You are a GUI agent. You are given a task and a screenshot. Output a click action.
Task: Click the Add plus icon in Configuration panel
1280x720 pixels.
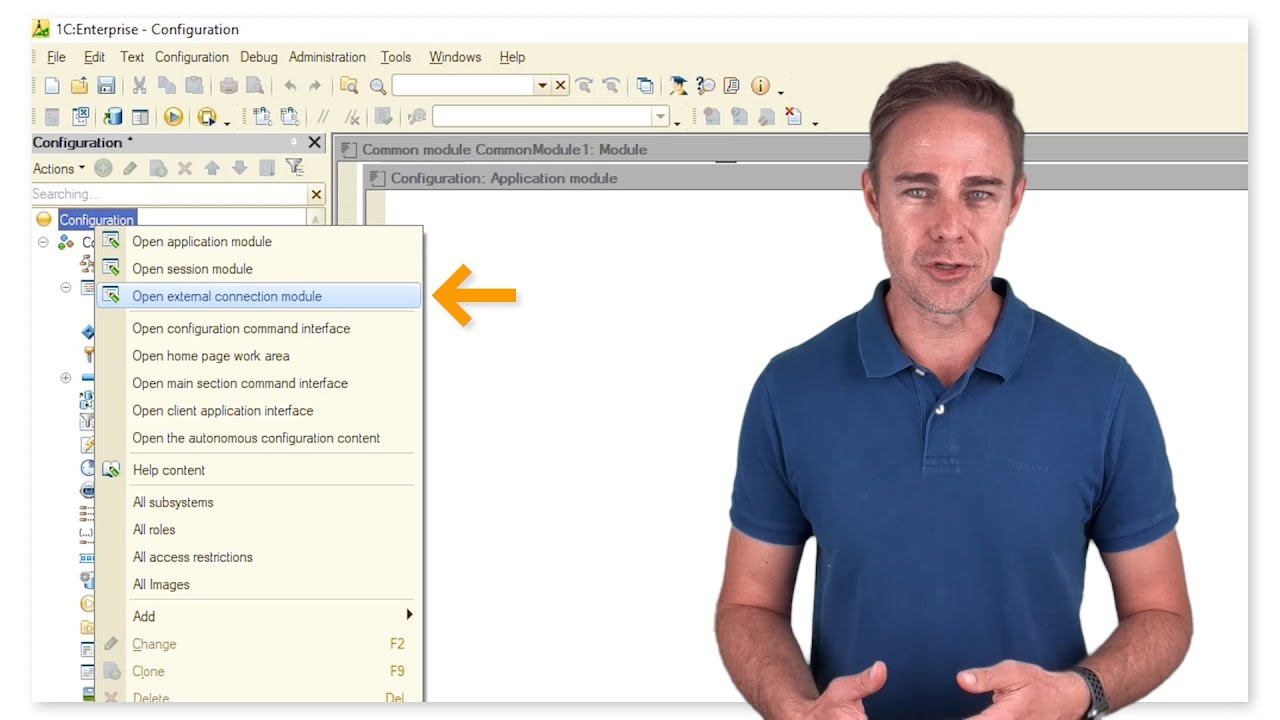(x=103, y=168)
